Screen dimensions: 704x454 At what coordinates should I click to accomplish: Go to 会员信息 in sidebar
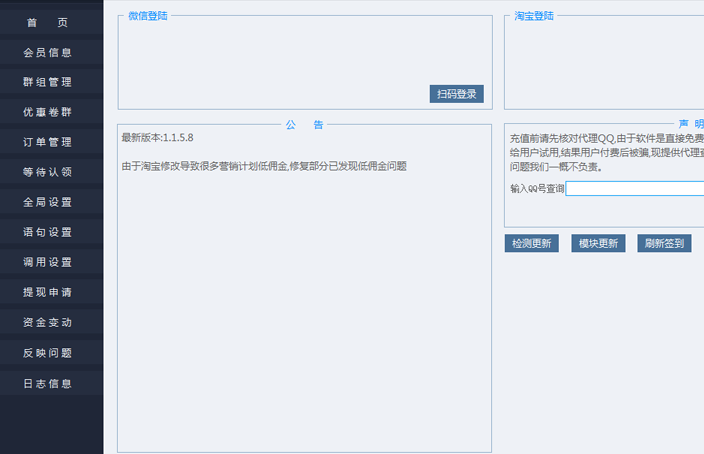point(48,52)
